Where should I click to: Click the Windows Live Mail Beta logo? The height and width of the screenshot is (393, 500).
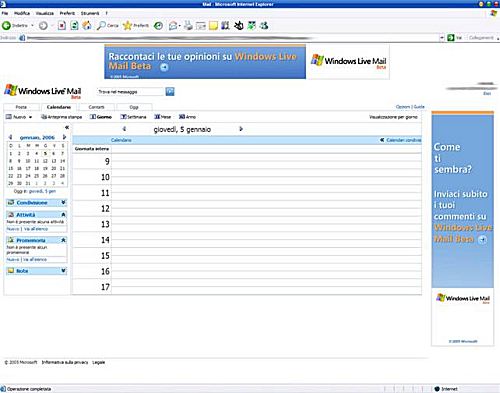(x=43, y=91)
